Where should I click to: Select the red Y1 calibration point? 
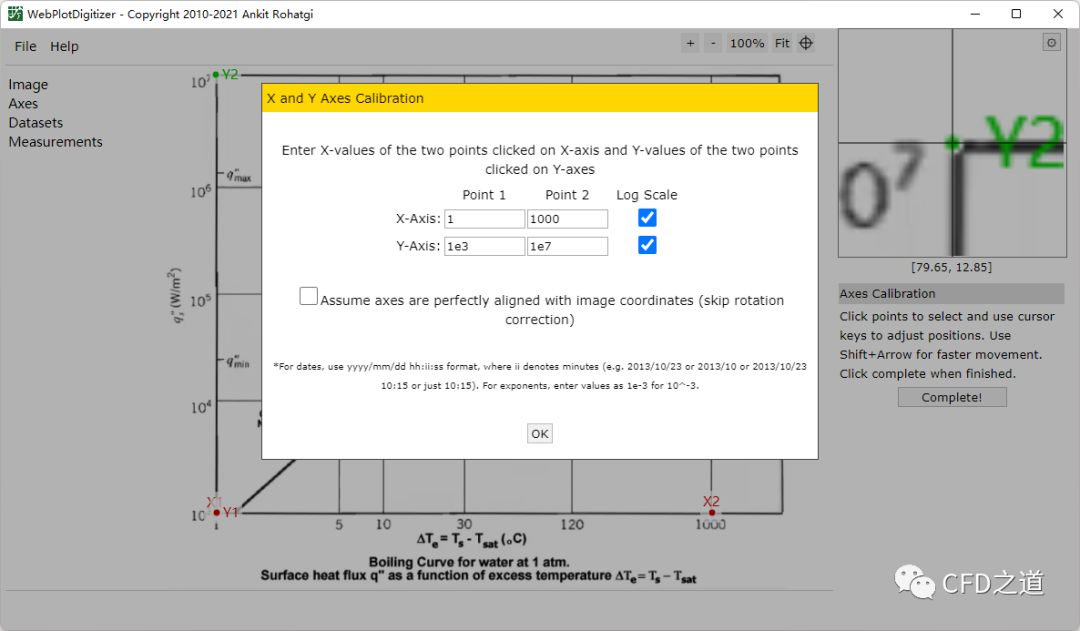[217, 513]
